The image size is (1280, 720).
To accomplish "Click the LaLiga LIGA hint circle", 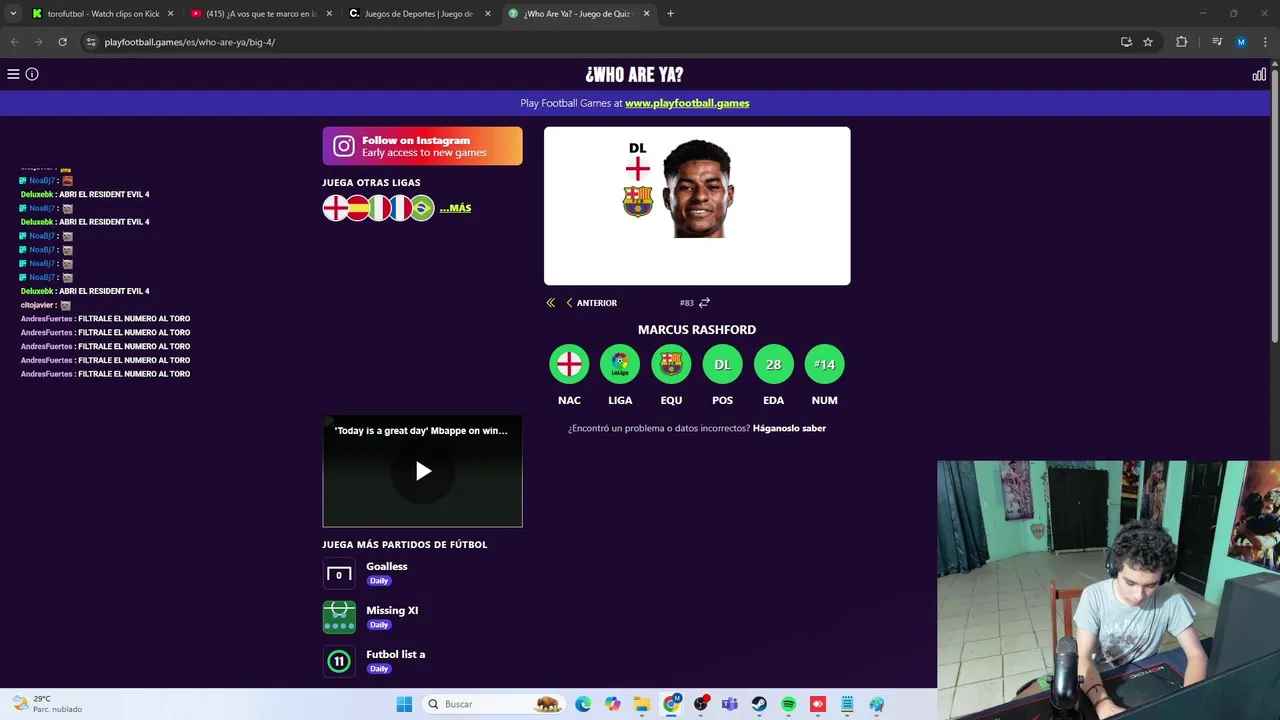I will pos(620,365).
